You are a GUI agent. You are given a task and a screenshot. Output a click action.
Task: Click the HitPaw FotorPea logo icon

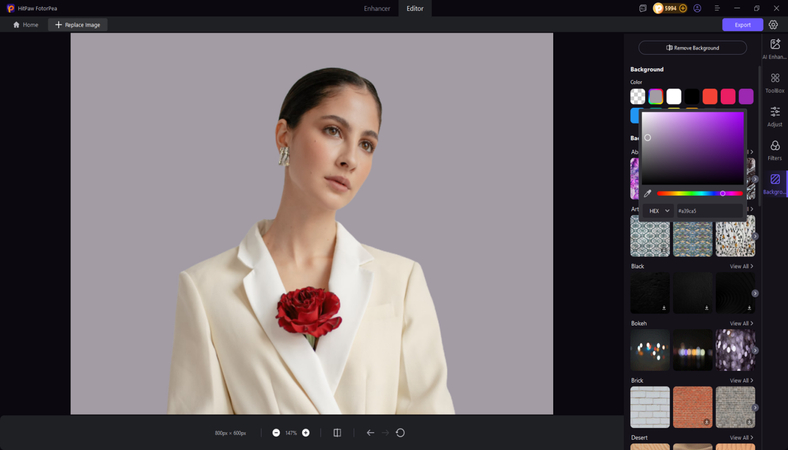(11, 9)
